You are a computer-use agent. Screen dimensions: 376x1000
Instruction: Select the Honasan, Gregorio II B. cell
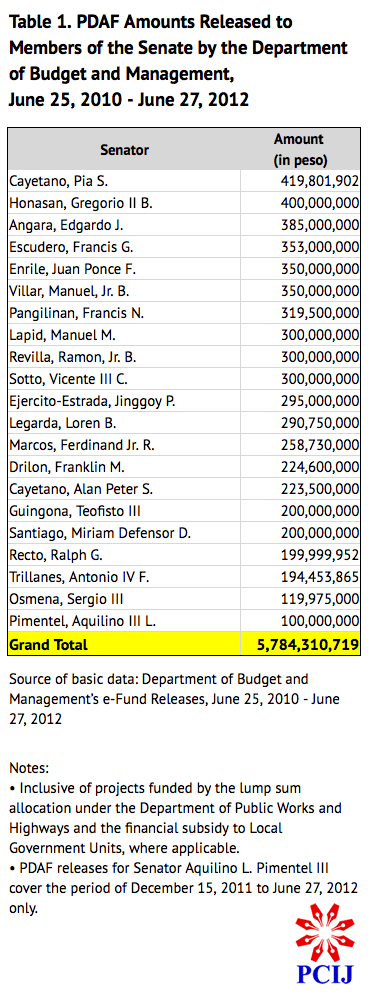124,203
